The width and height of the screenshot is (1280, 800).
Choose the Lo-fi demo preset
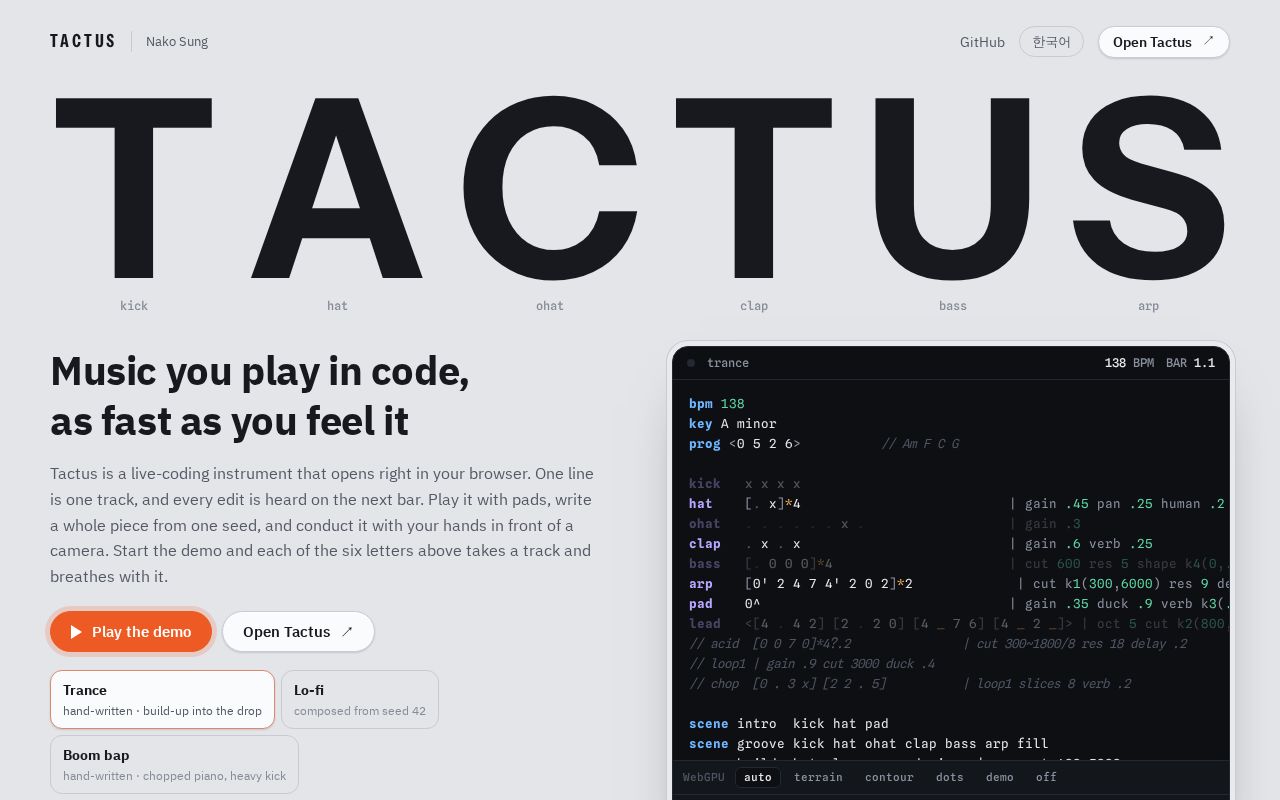coord(360,699)
